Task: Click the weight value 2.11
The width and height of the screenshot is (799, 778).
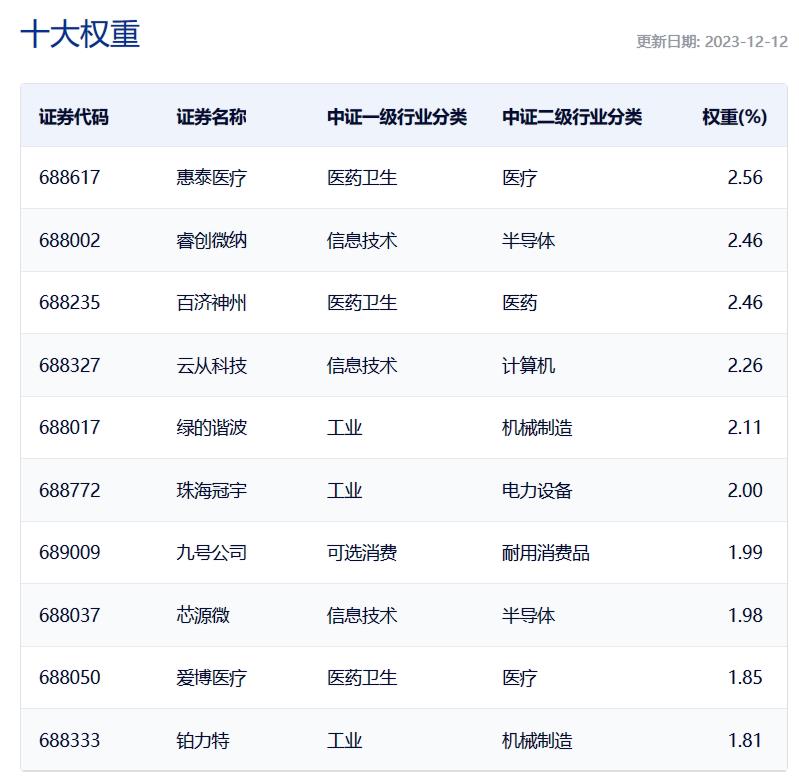Action: pos(744,427)
